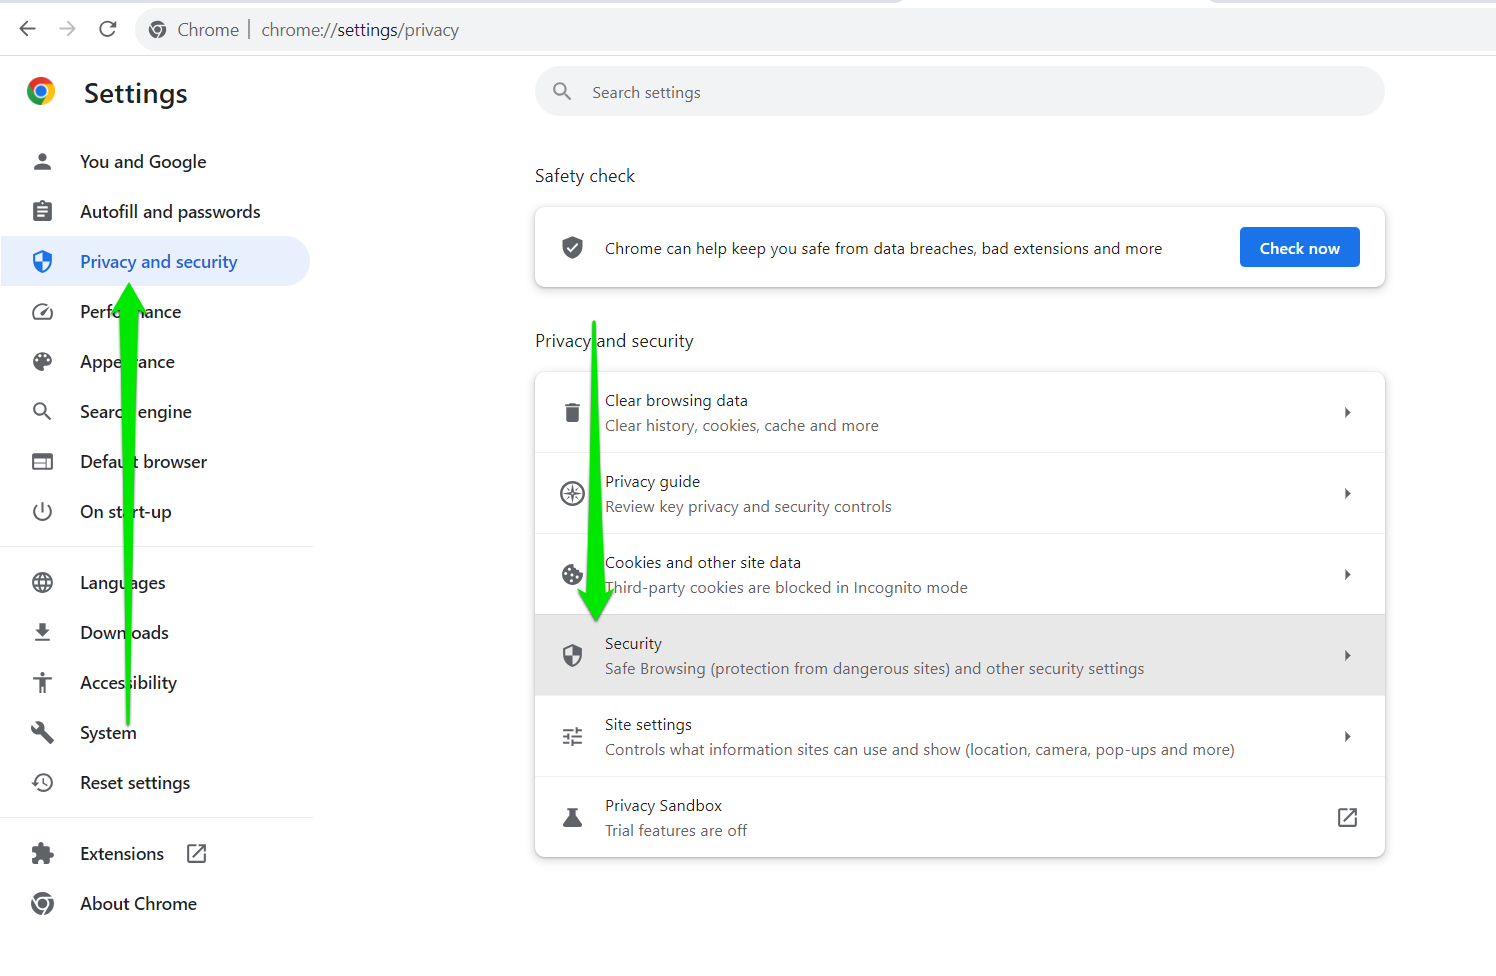Viewport: 1496px width, 976px height.
Task: Click the shield checkmark icon in Safety check
Action: coord(572,247)
